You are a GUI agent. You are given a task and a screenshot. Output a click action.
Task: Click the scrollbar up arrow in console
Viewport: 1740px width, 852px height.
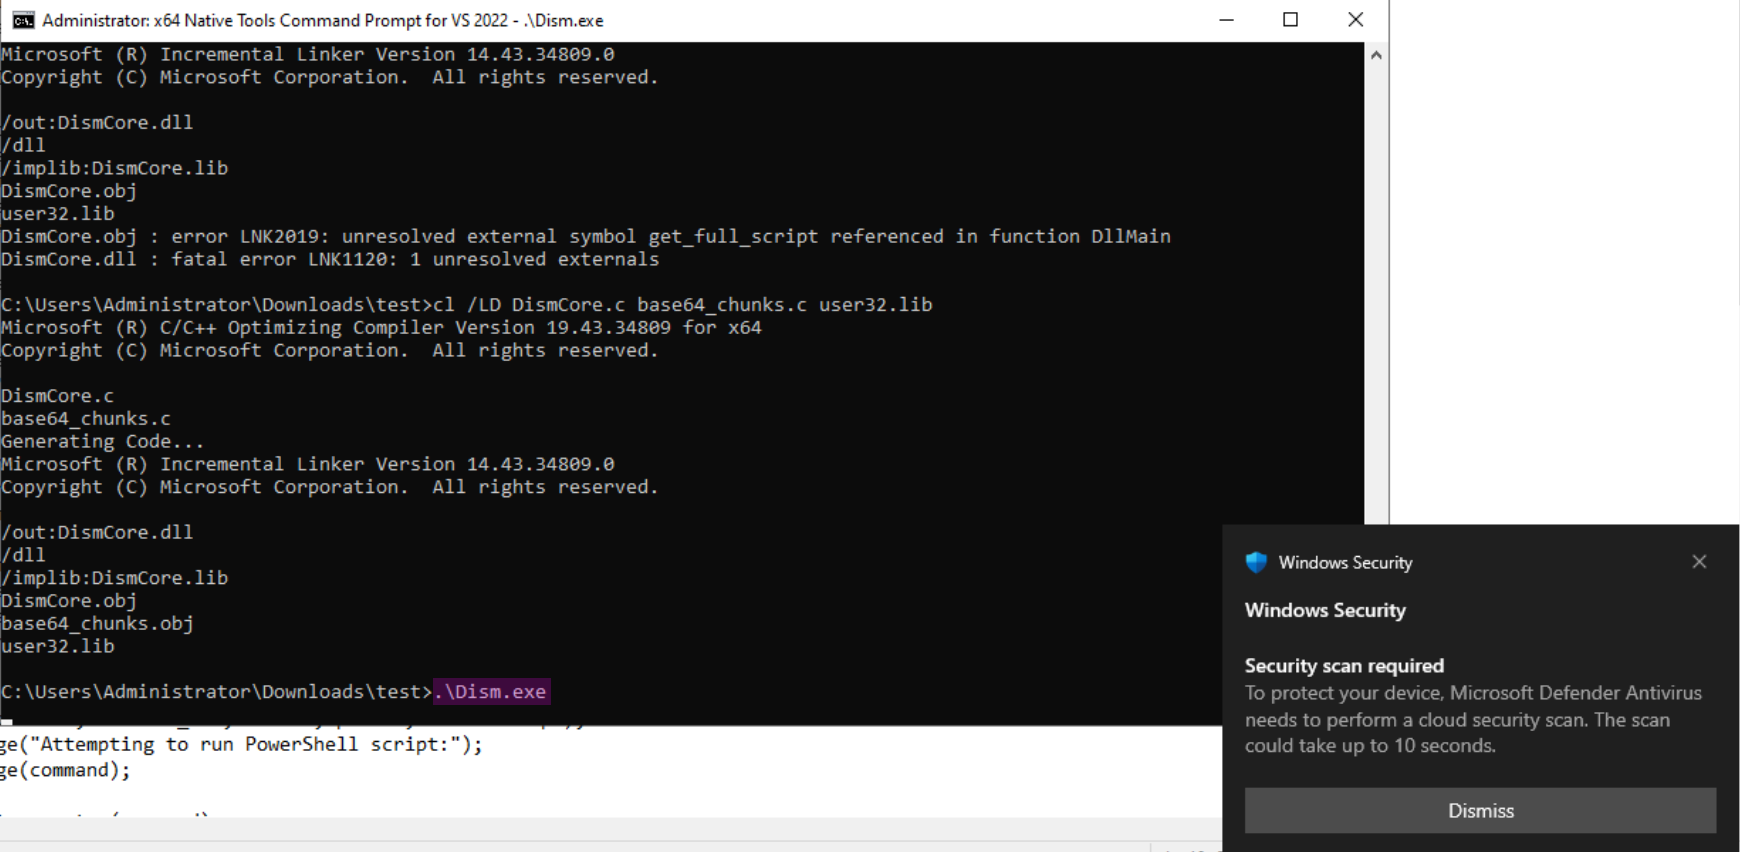coord(1376,55)
